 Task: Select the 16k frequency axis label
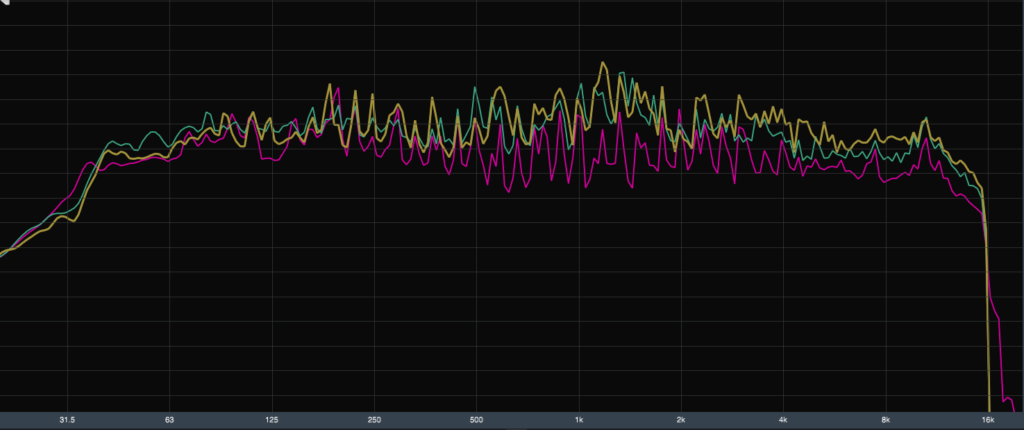click(x=988, y=420)
